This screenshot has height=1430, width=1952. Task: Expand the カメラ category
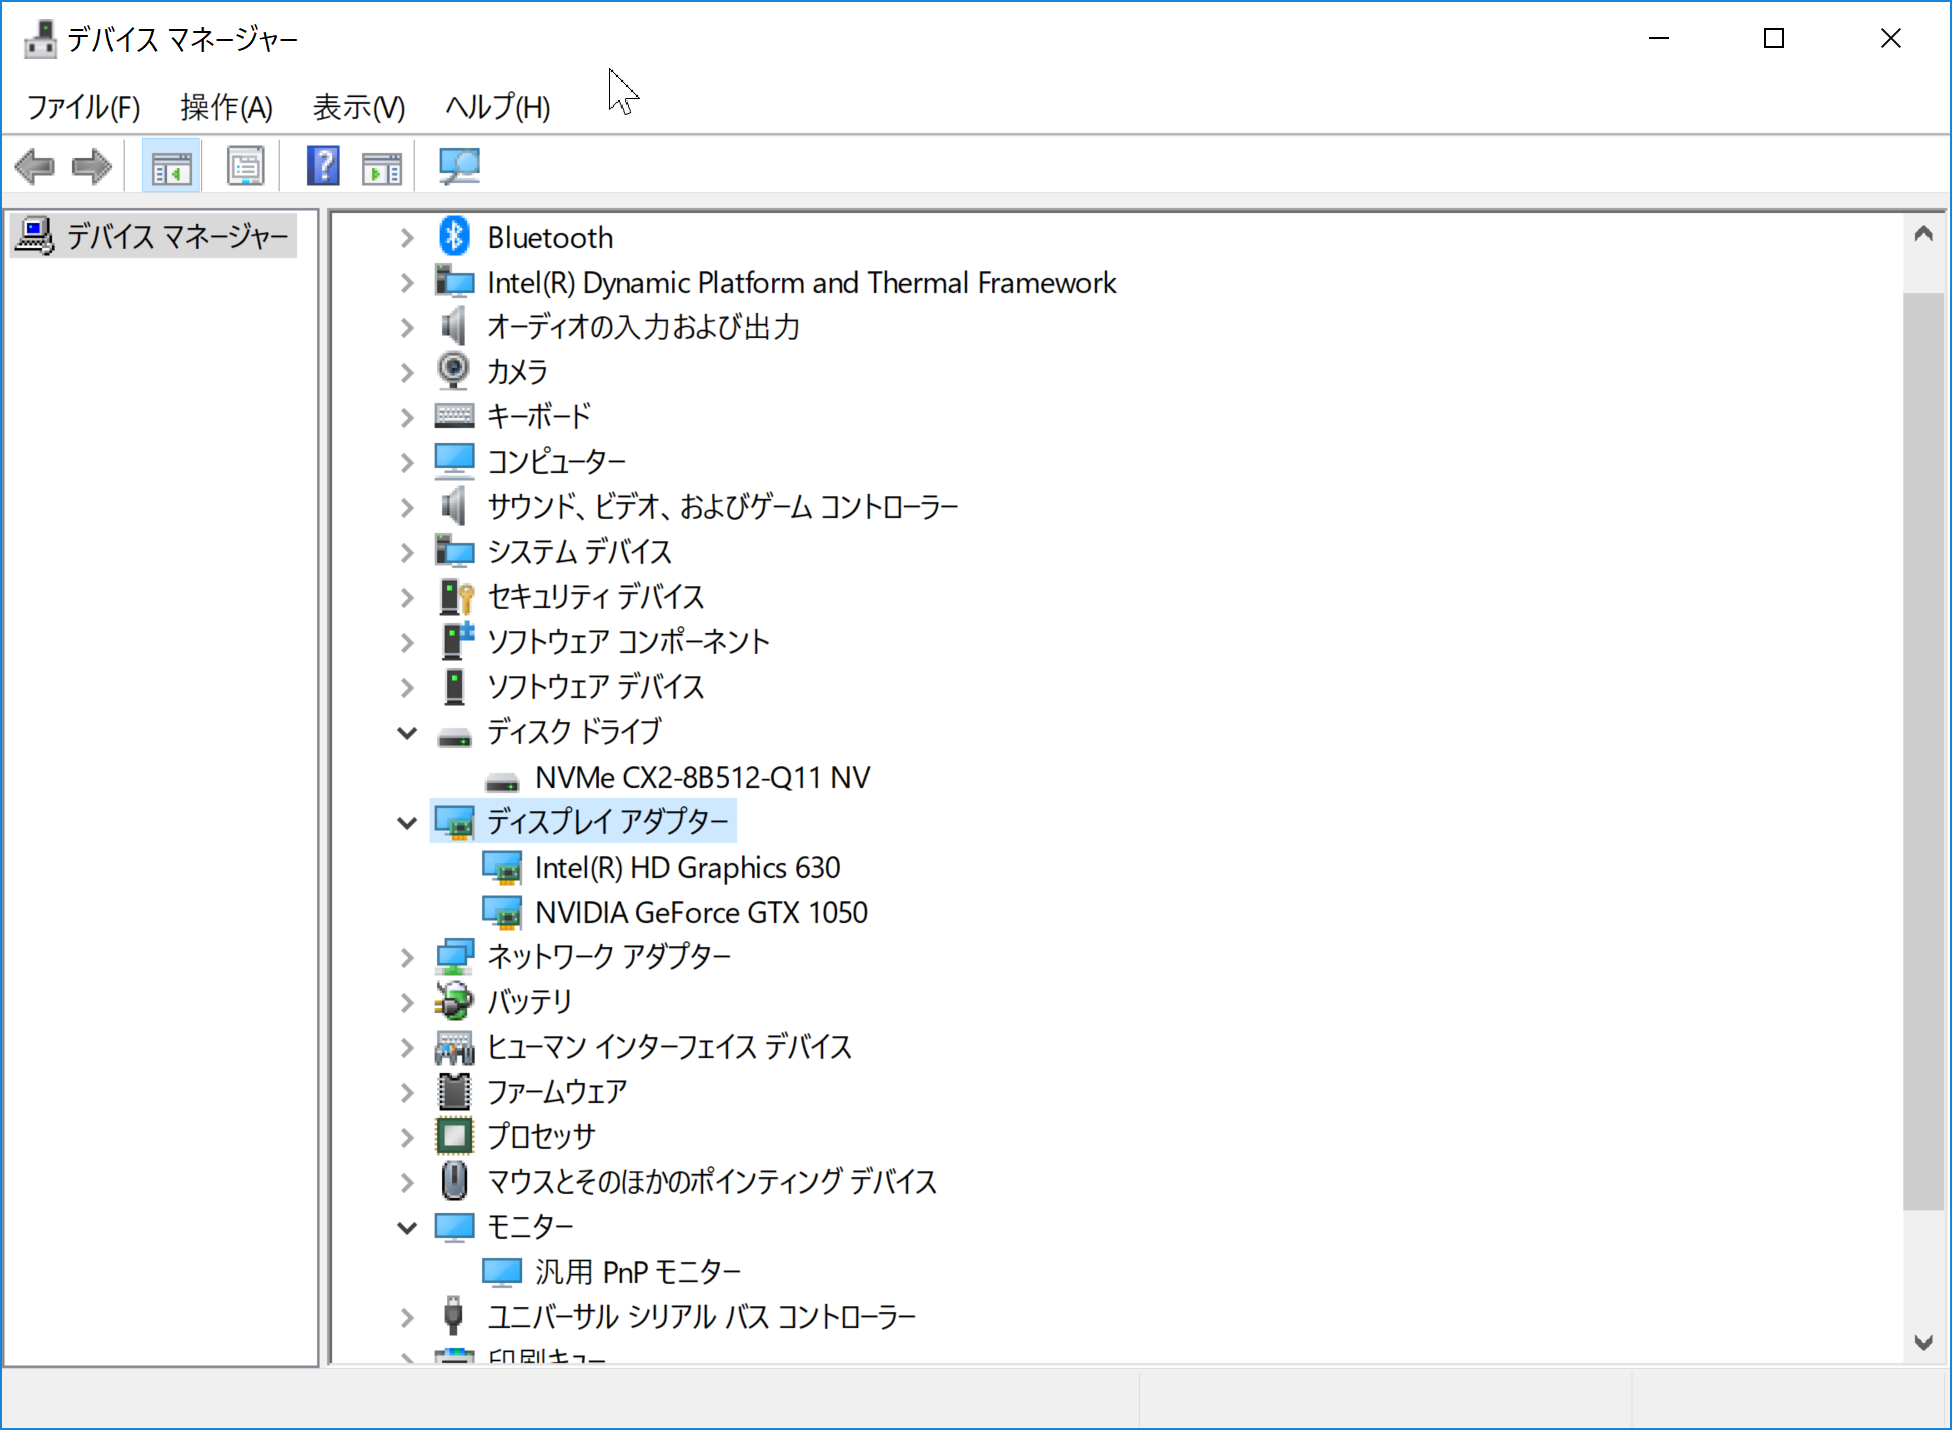click(407, 373)
